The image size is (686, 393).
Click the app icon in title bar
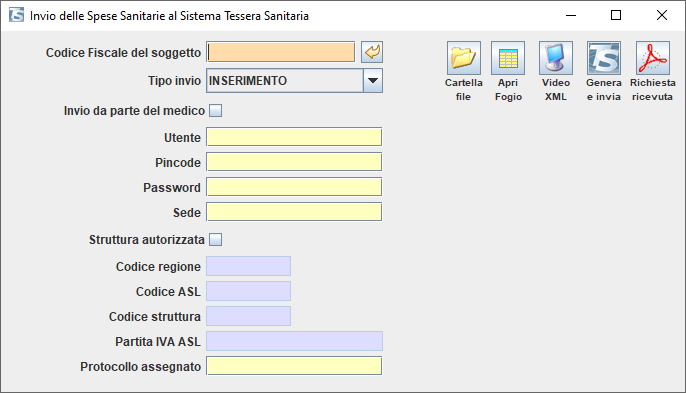(17, 15)
